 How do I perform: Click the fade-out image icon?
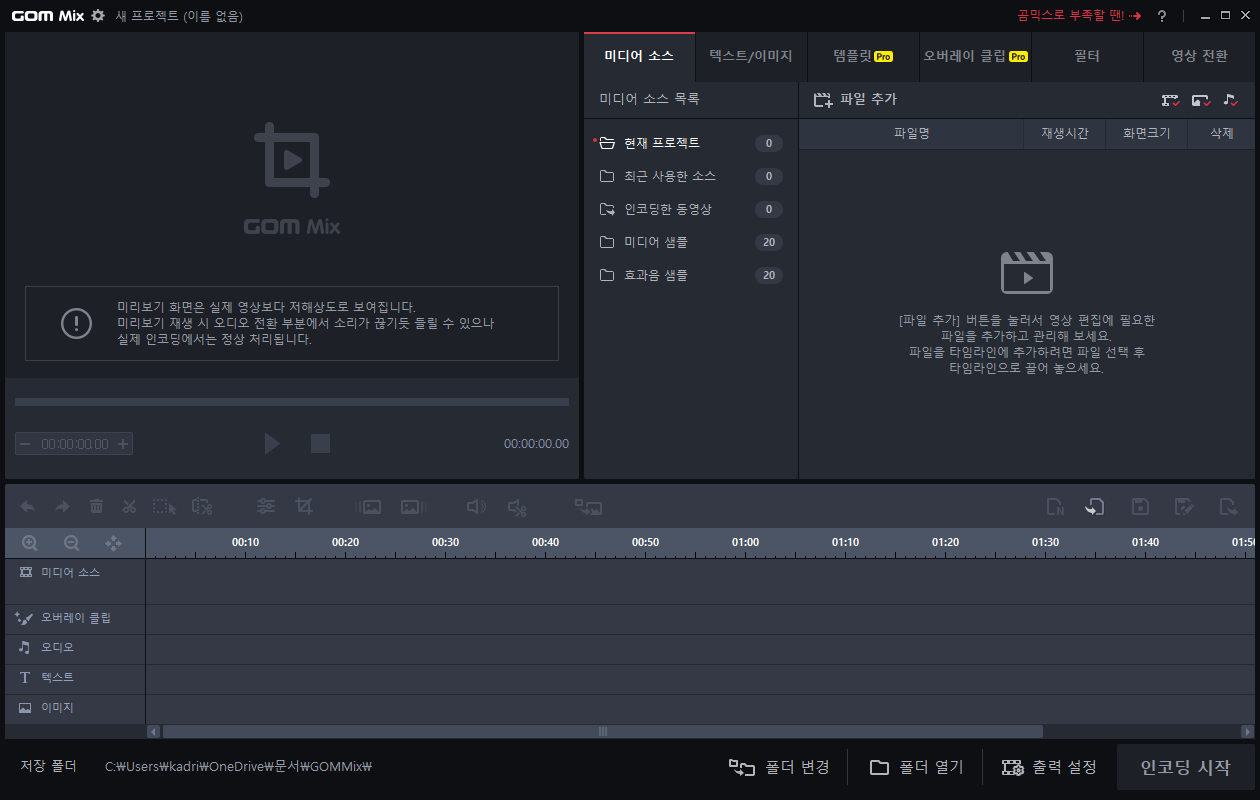click(x=414, y=507)
